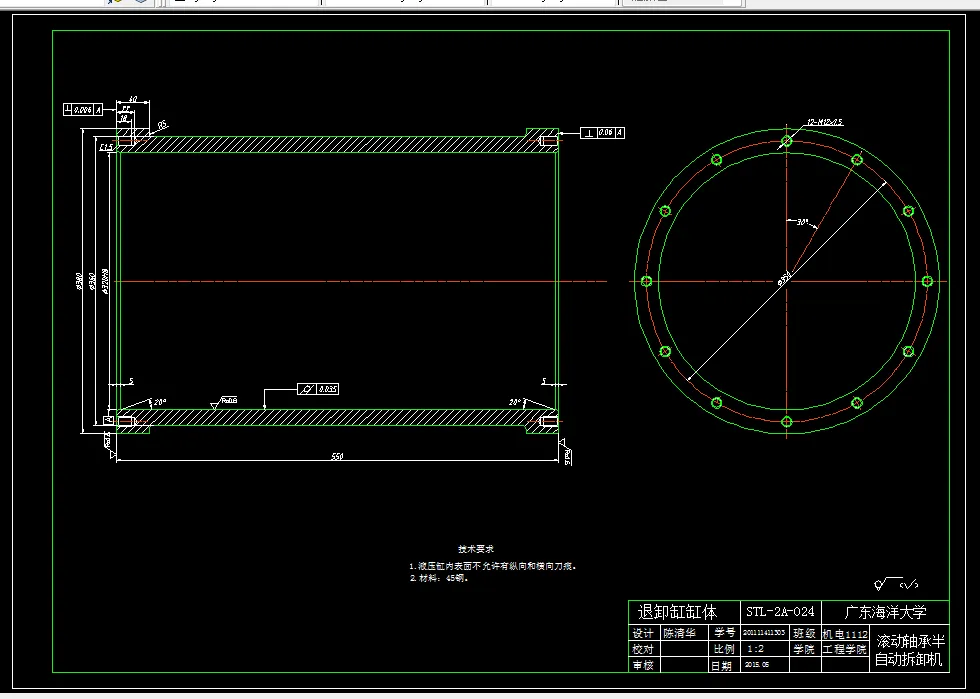Viewport: 980px width, 699px height.
Task: Select left '5' chamfer length dimension
Action: (x=131, y=381)
